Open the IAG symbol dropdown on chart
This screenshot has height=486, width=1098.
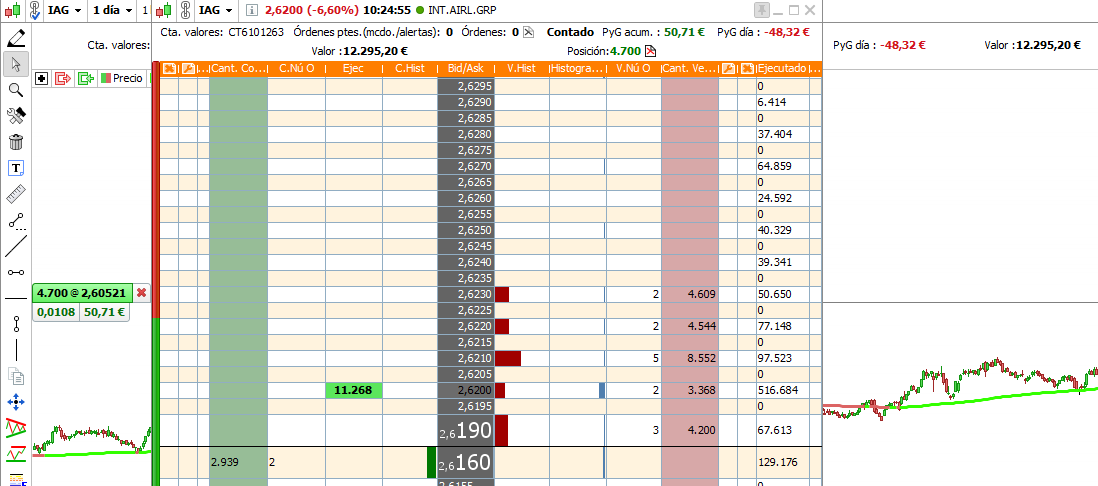(x=64, y=11)
